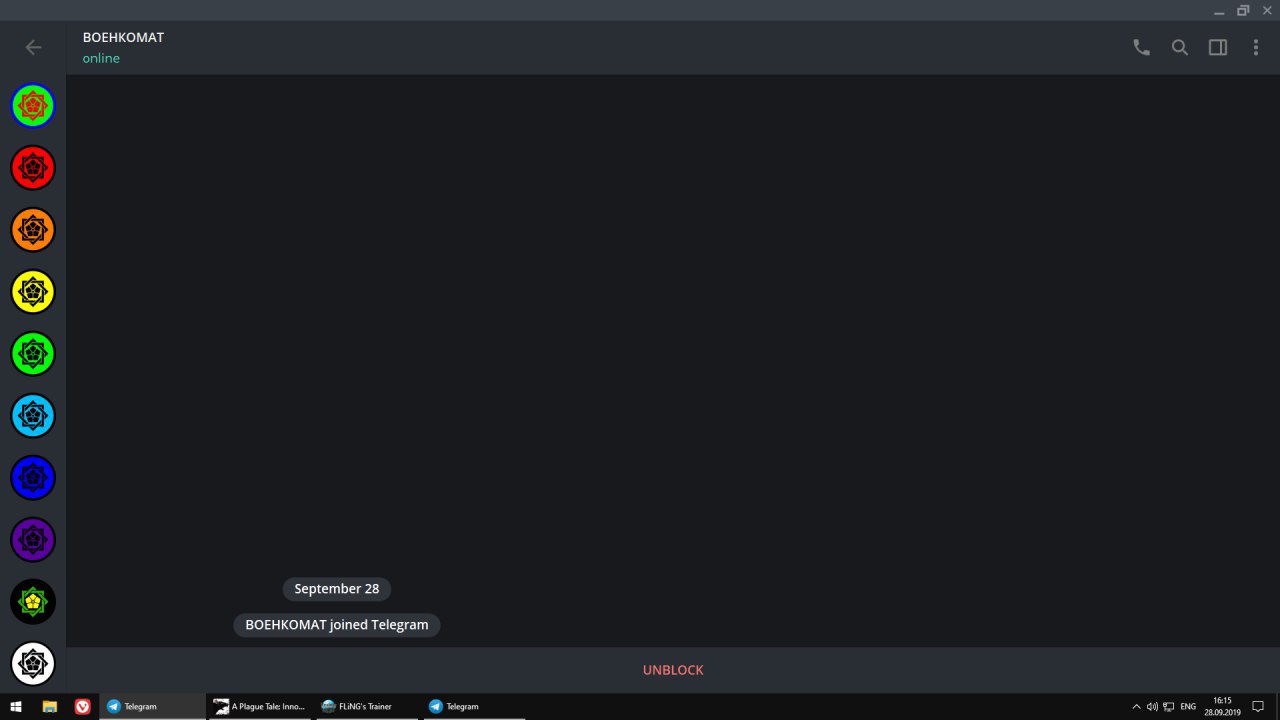Go back using the left arrow

(x=33, y=47)
